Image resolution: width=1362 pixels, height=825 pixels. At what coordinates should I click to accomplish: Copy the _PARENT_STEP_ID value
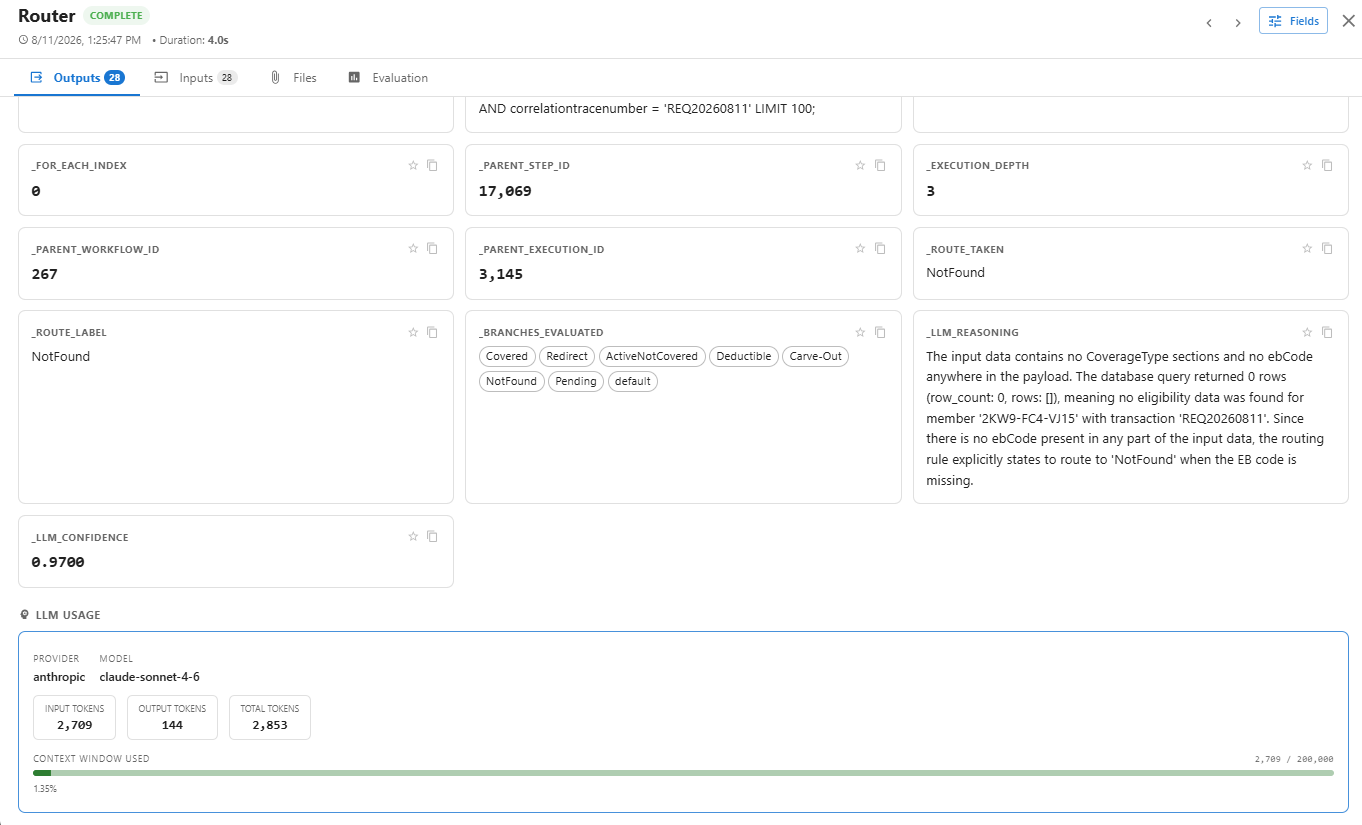[x=880, y=165]
